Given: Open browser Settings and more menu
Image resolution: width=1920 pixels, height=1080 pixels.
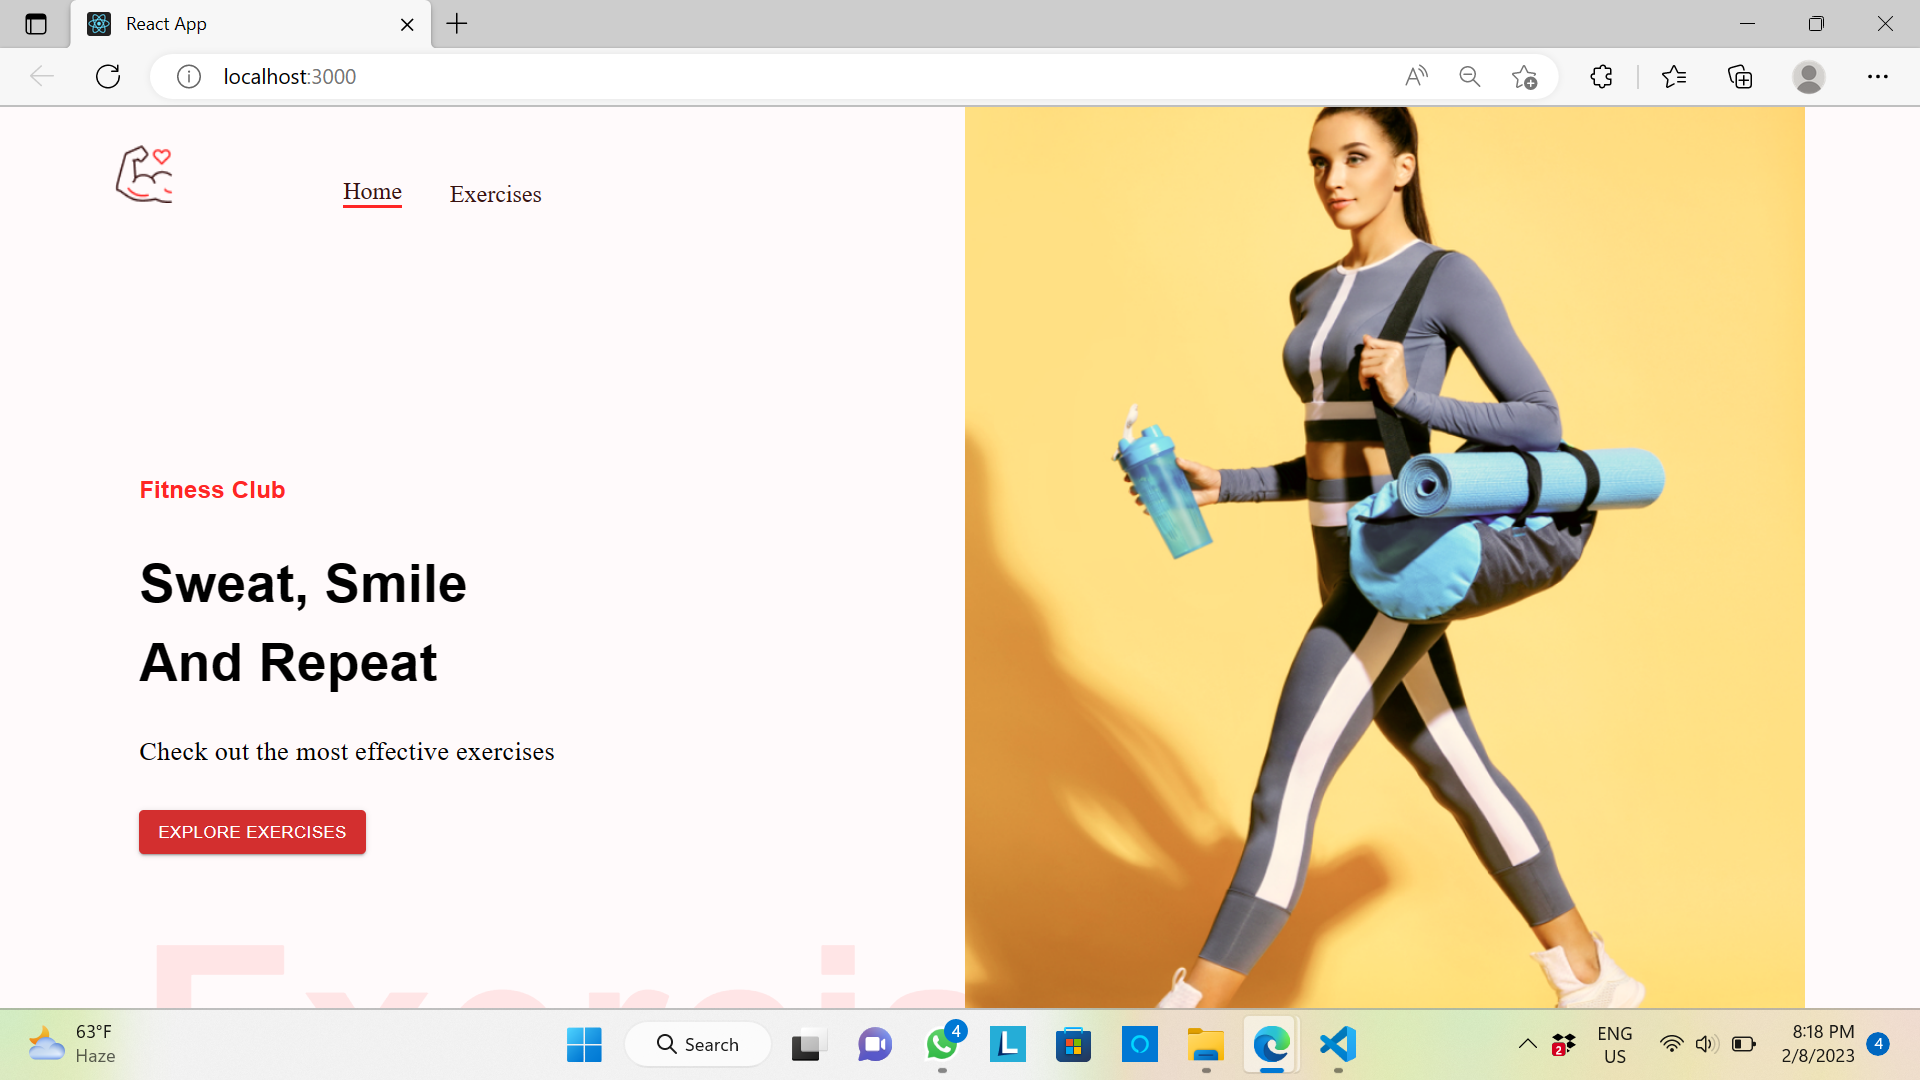Looking at the screenshot, I should (1878, 76).
